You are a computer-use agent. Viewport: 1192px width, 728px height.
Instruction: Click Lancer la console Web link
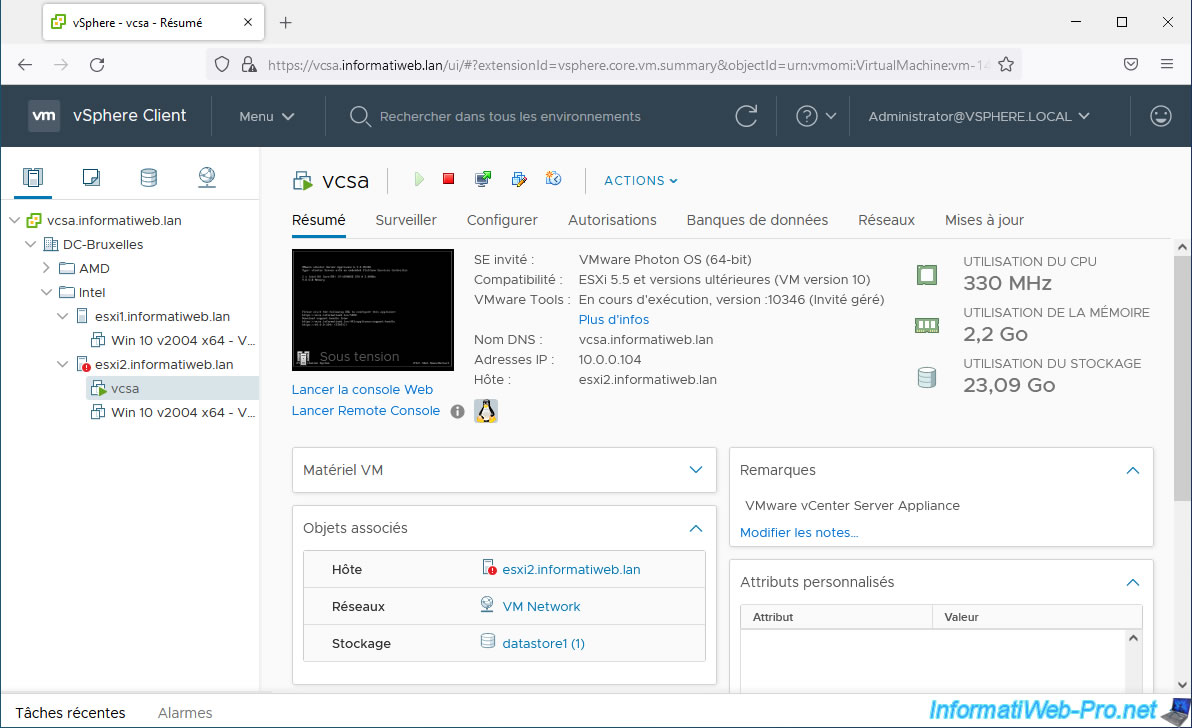[x=362, y=390]
